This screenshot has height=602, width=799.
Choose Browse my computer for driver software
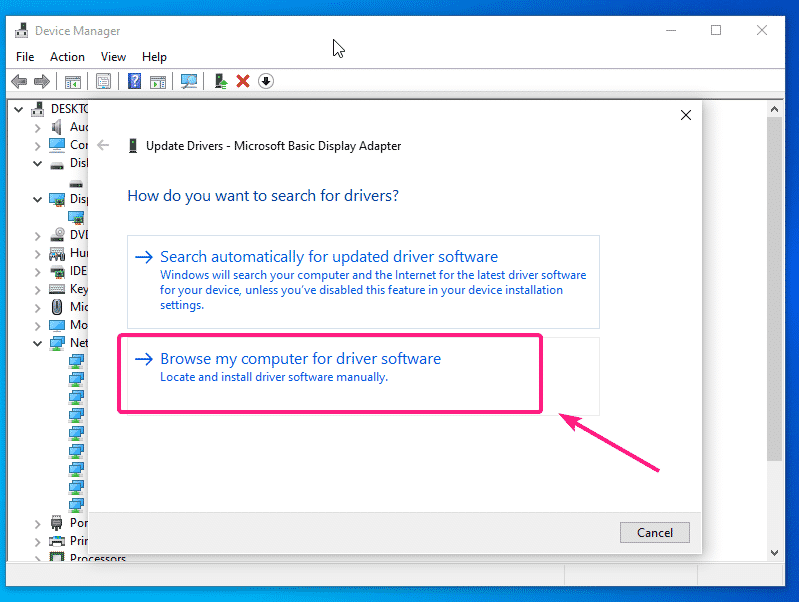coord(363,376)
